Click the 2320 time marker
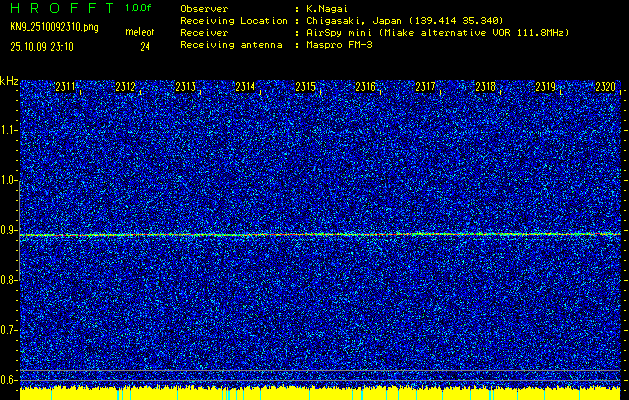The image size is (629, 400). [605, 88]
